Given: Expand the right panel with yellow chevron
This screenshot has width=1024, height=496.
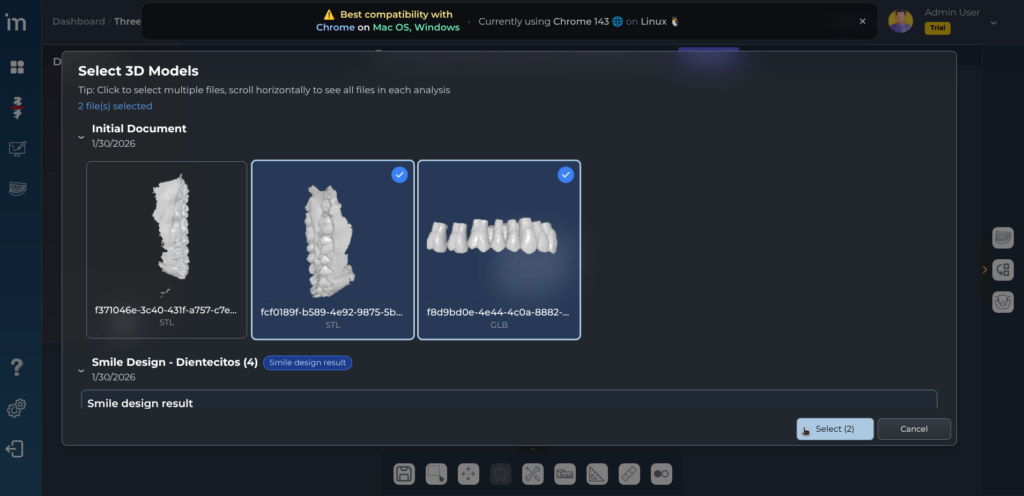Looking at the screenshot, I should point(984,269).
